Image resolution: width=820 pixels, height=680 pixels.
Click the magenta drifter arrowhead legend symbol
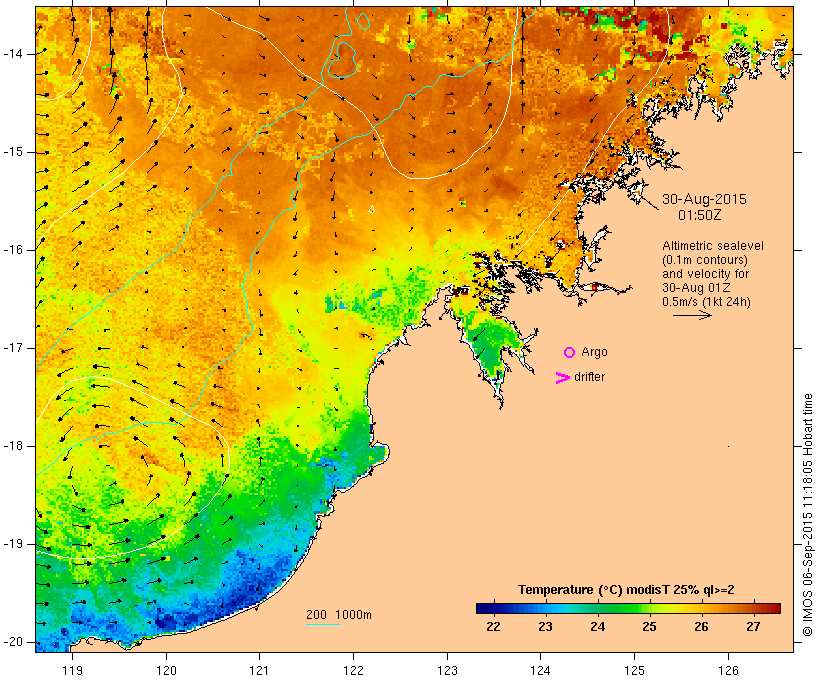pos(562,378)
